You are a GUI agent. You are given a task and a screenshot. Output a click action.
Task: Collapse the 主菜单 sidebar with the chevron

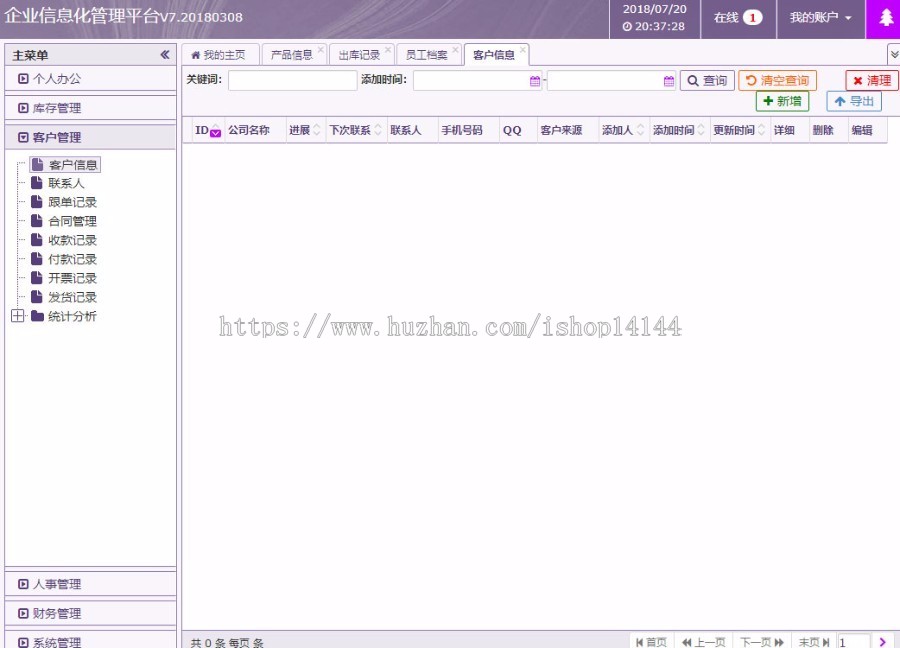pos(166,55)
